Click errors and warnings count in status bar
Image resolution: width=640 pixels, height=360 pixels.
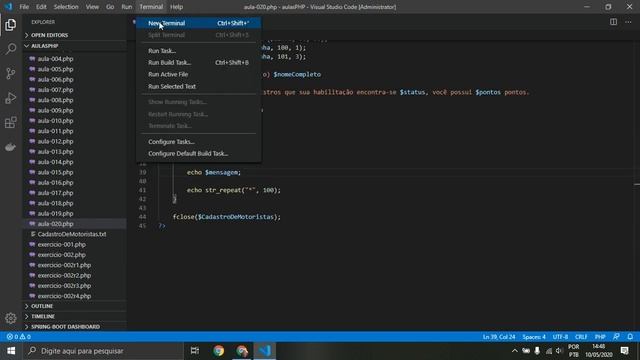(19, 337)
